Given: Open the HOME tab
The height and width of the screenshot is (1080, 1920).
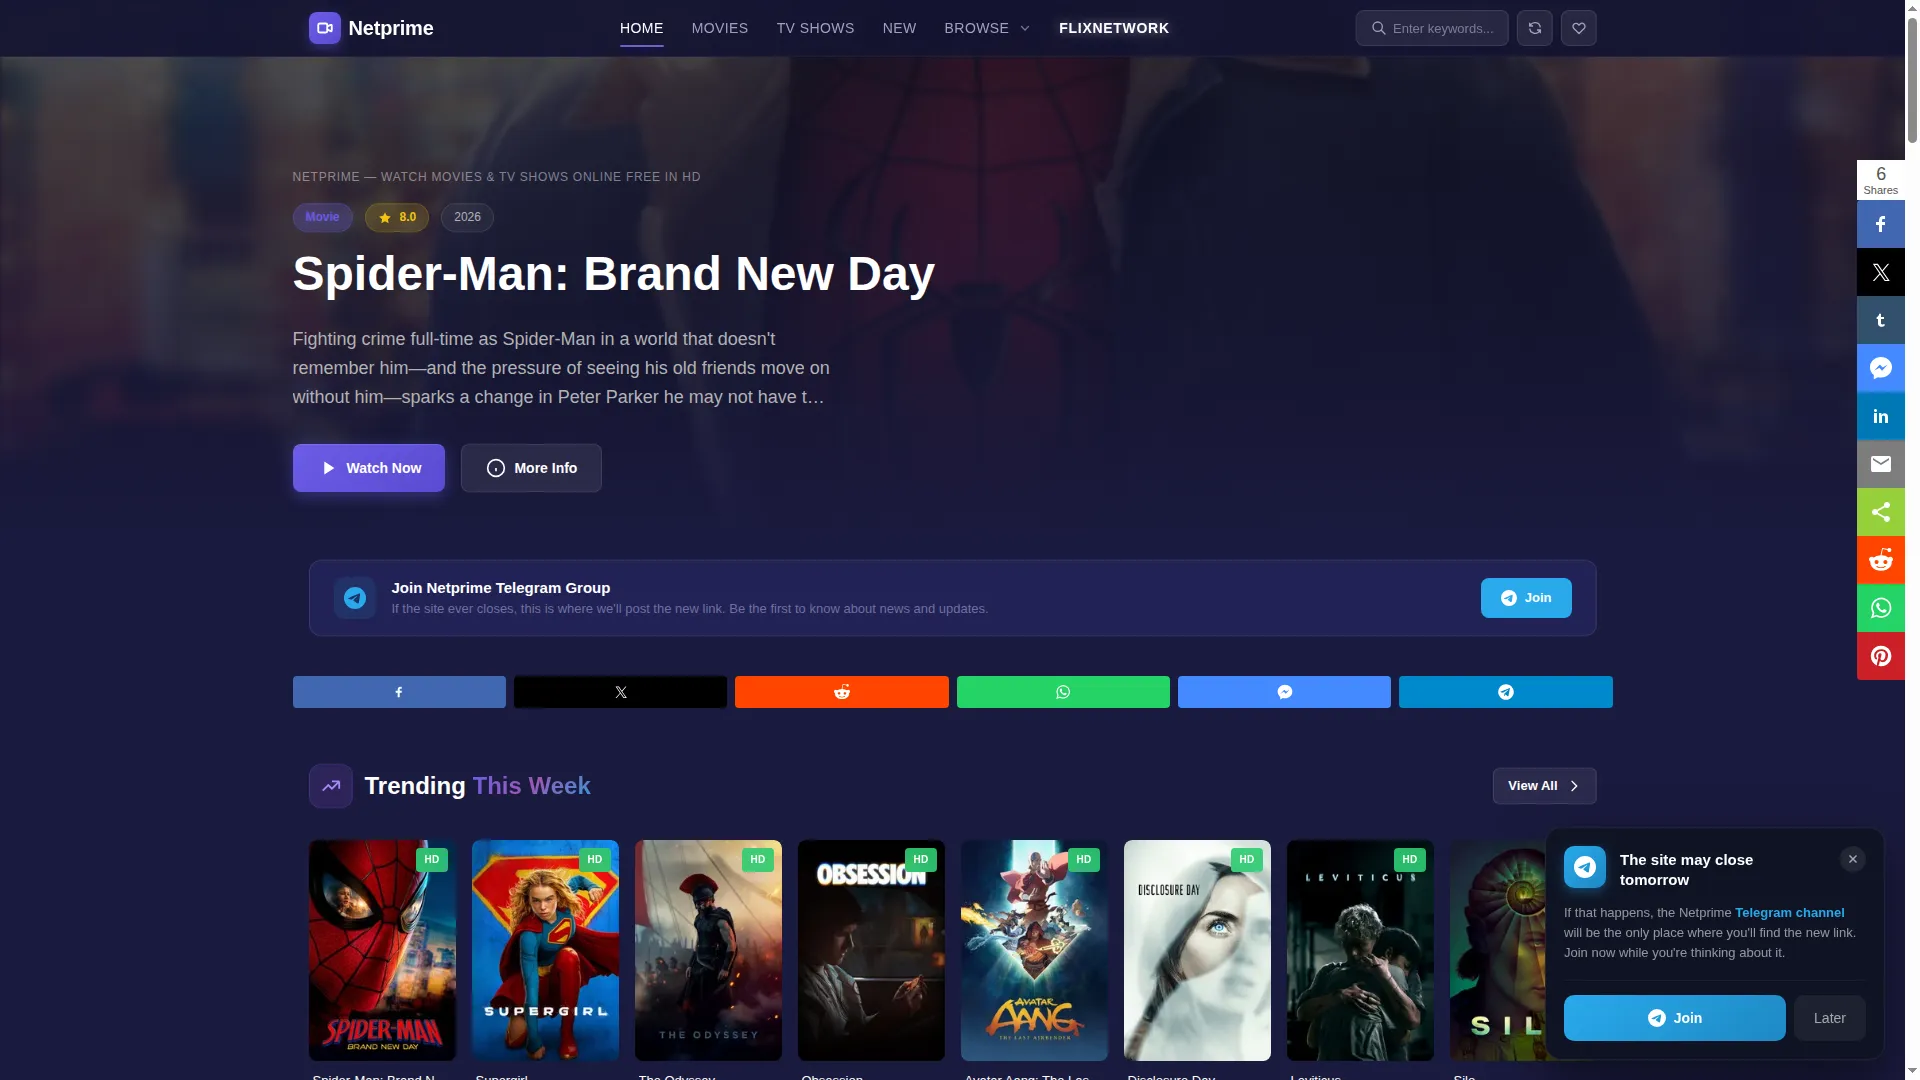Looking at the screenshot, I should pos(641,28).
